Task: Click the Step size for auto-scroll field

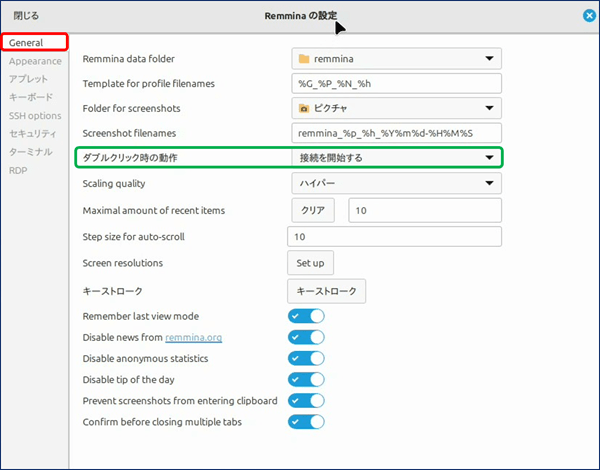Action: click(x=394, y=237)
